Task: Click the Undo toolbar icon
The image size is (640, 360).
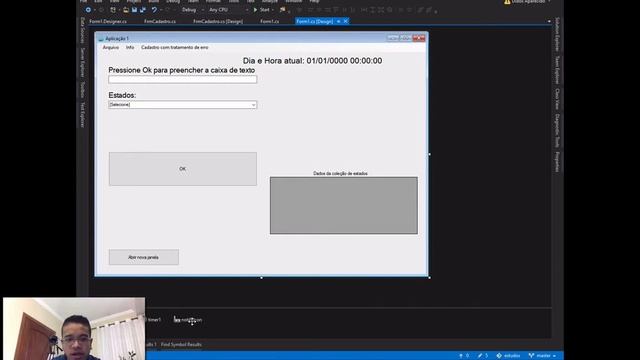Action: tap(154, 10)
